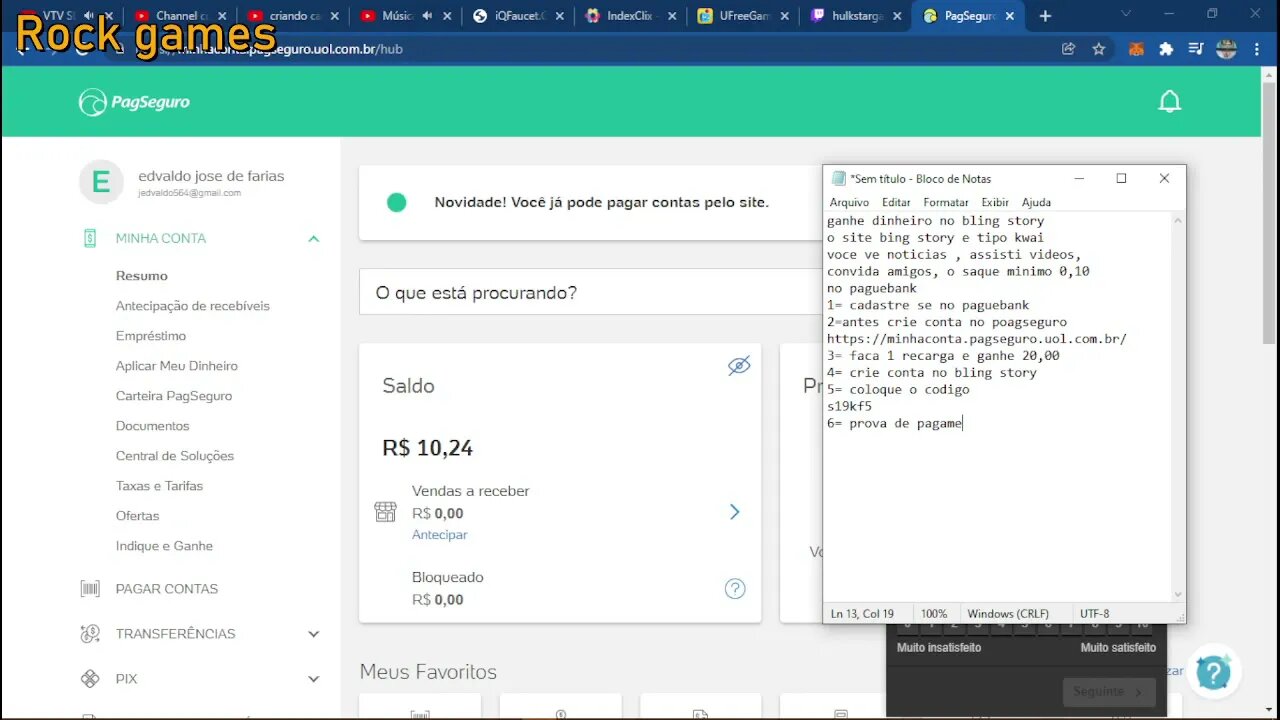This screenshot has width=1280, height=720.
Task: Click the R$ 10,24 balance value
Action: tap(427, 448)
